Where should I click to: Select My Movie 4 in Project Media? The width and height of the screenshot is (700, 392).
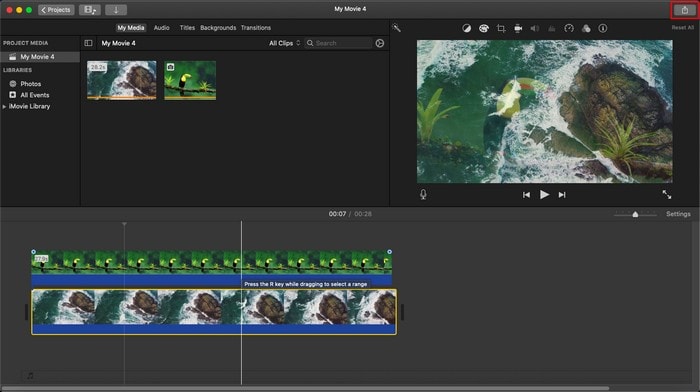(40, 57)
